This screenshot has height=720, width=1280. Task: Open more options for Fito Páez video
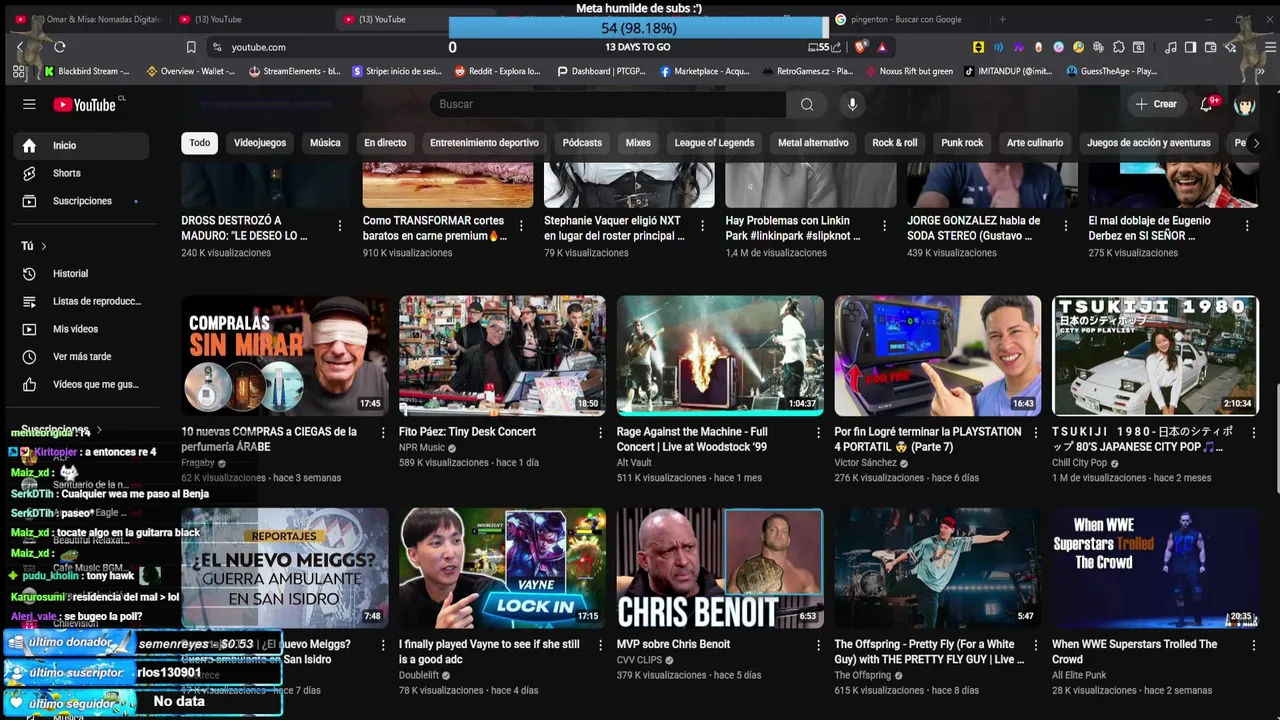click(x=600, y=433)
